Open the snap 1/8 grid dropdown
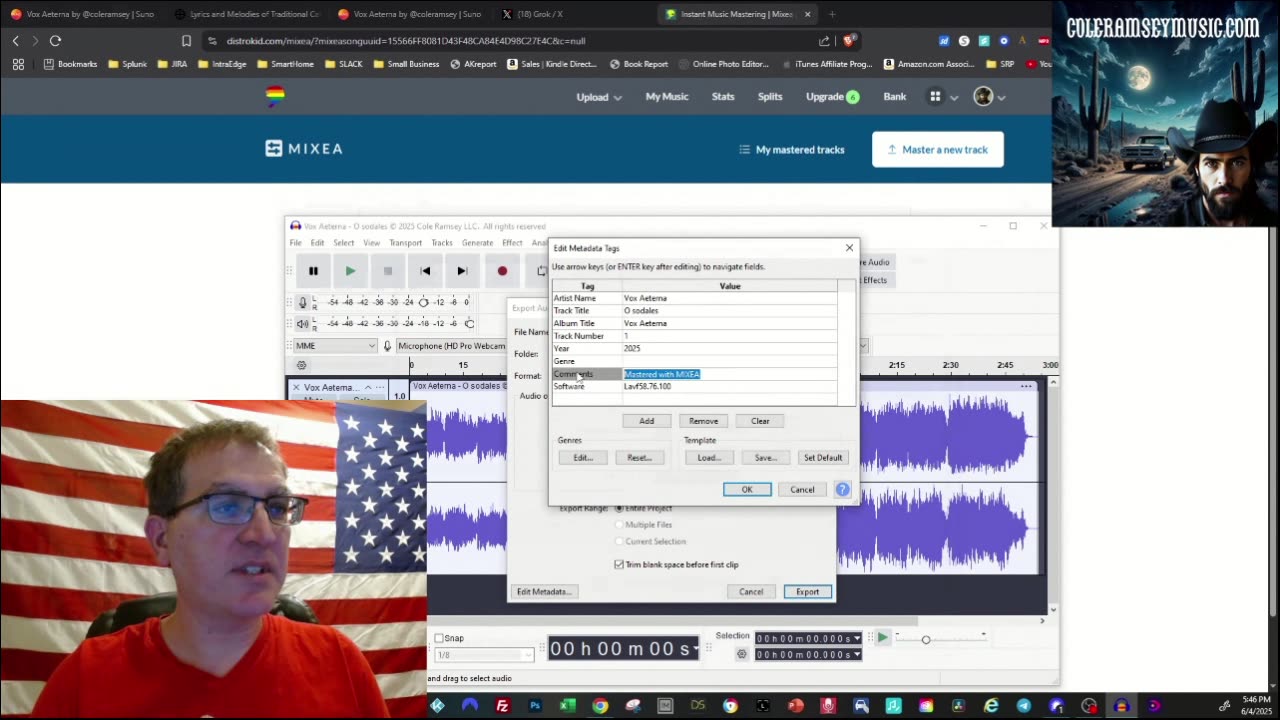This screenshot has height=720, width=1280. click(x=484, y=655)
